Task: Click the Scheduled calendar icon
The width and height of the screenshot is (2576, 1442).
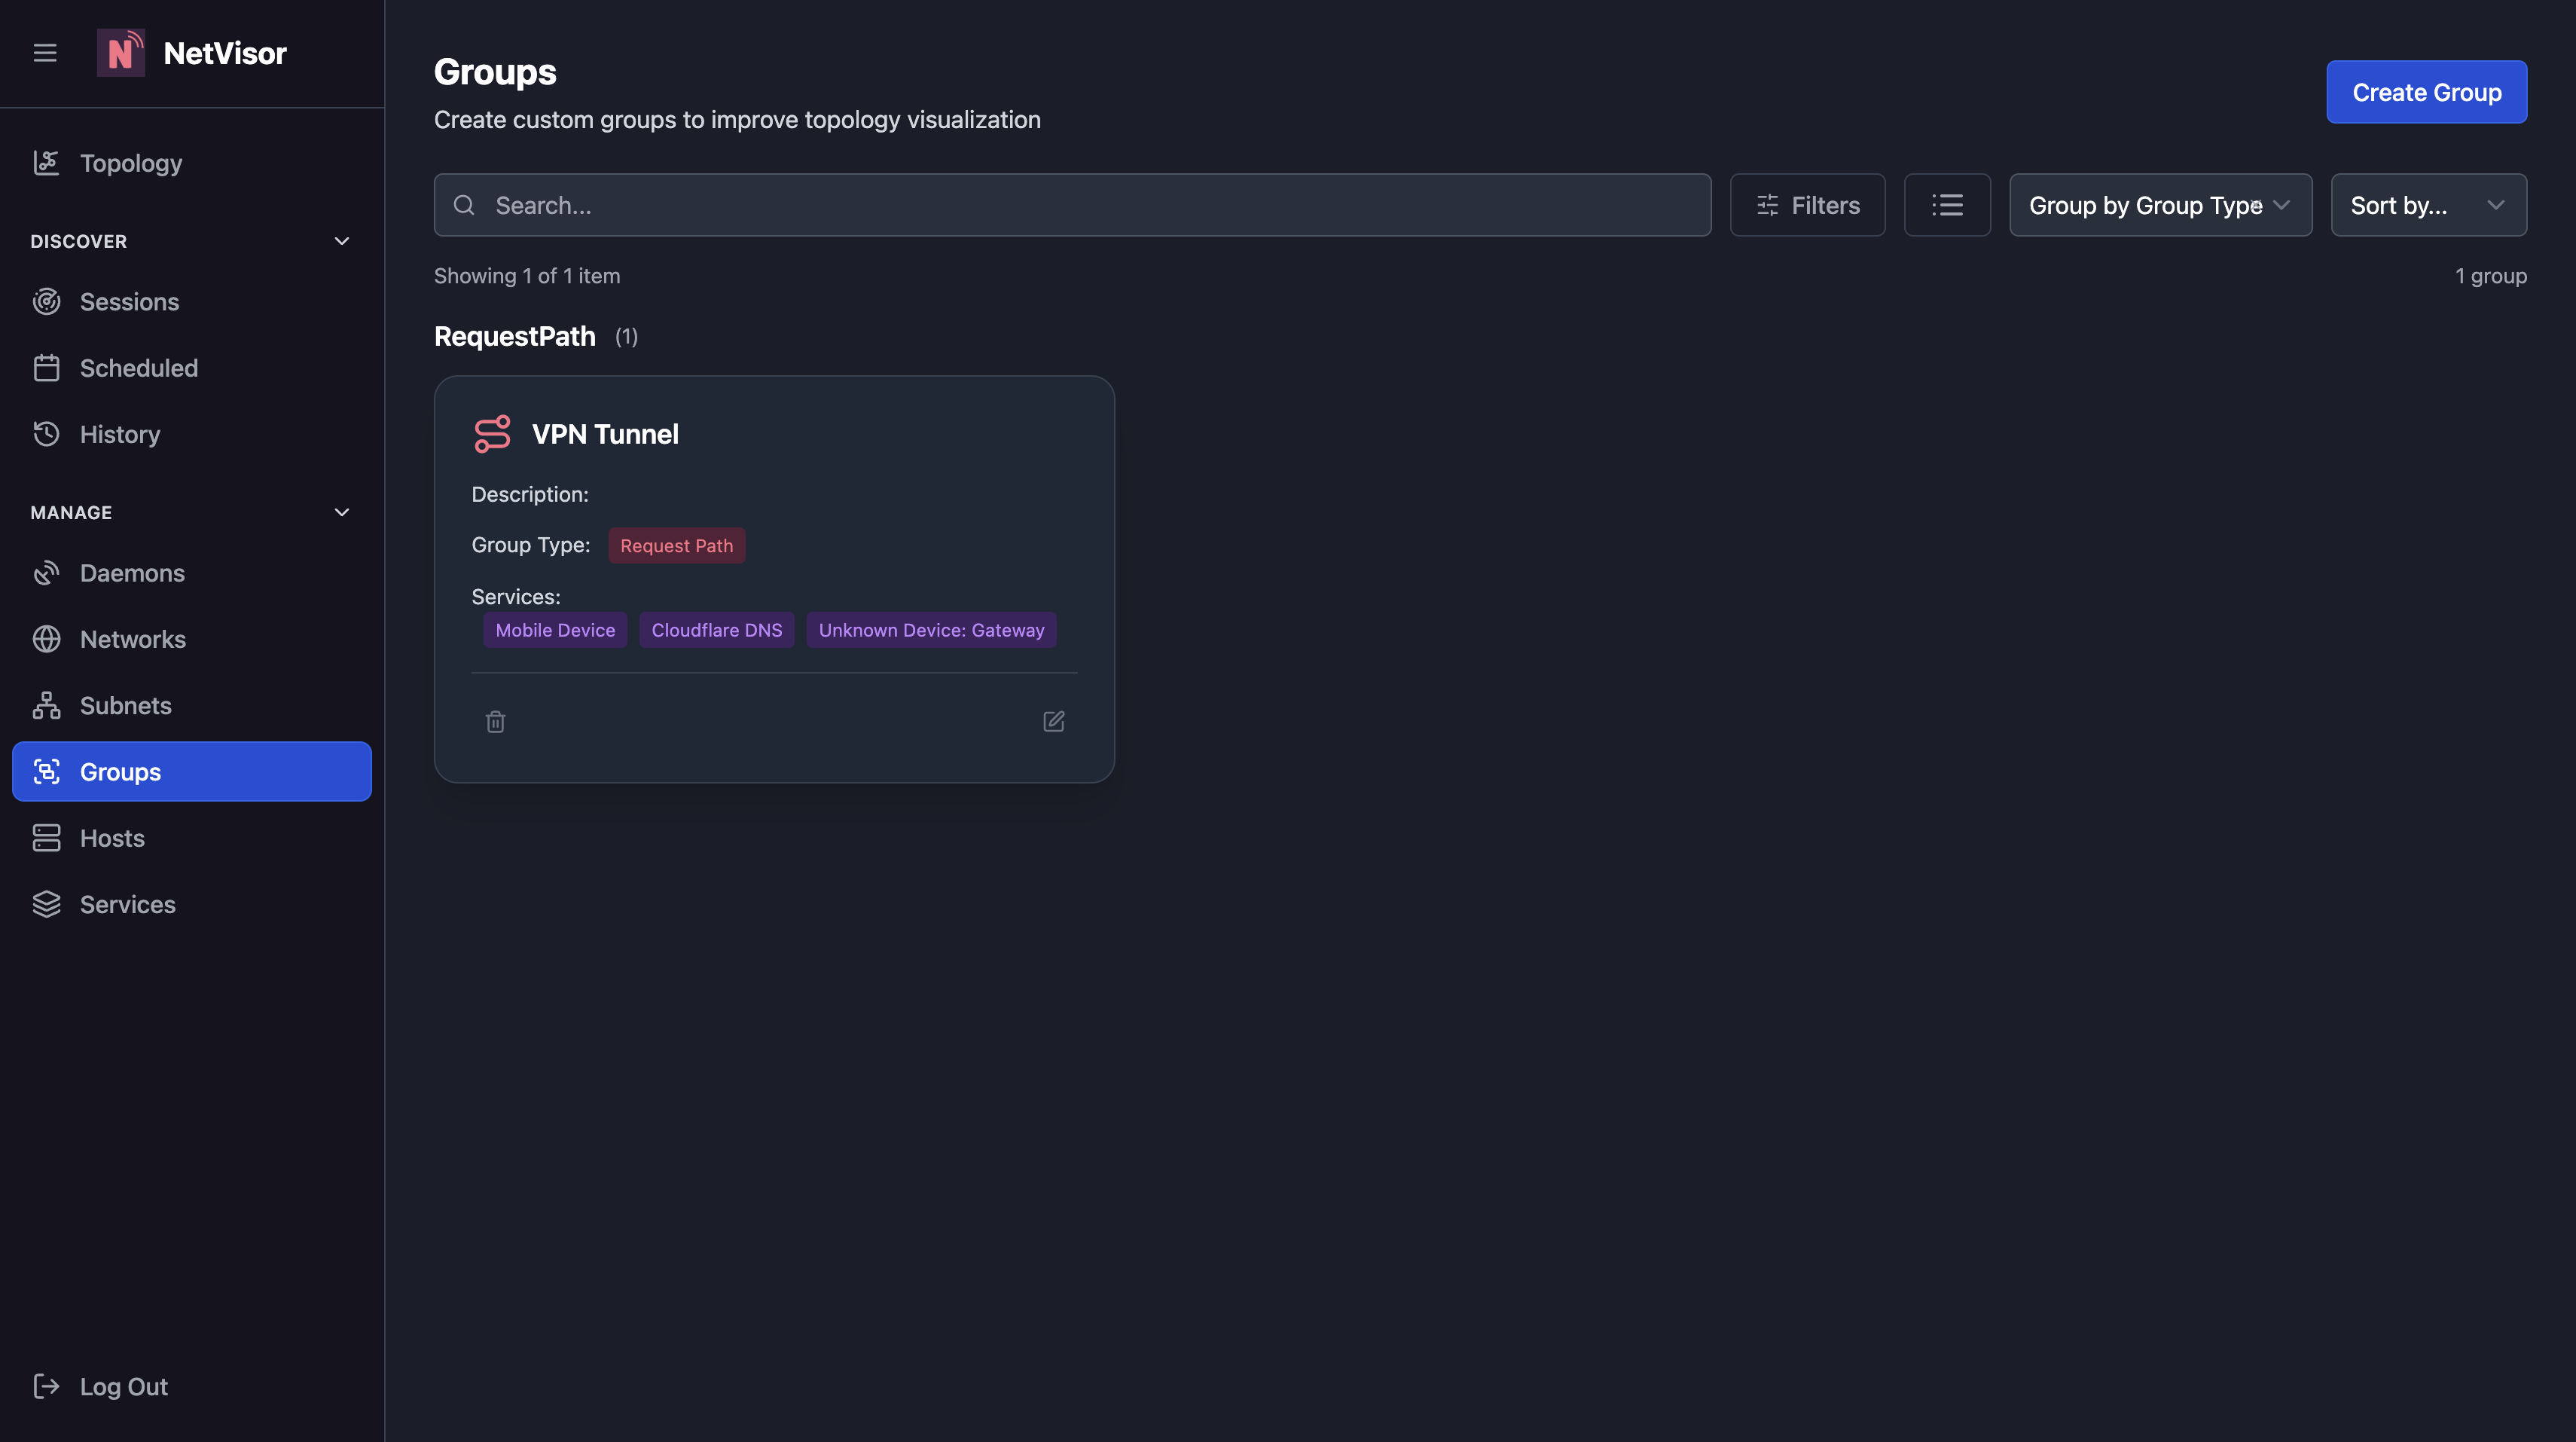Action: point(47,367)
